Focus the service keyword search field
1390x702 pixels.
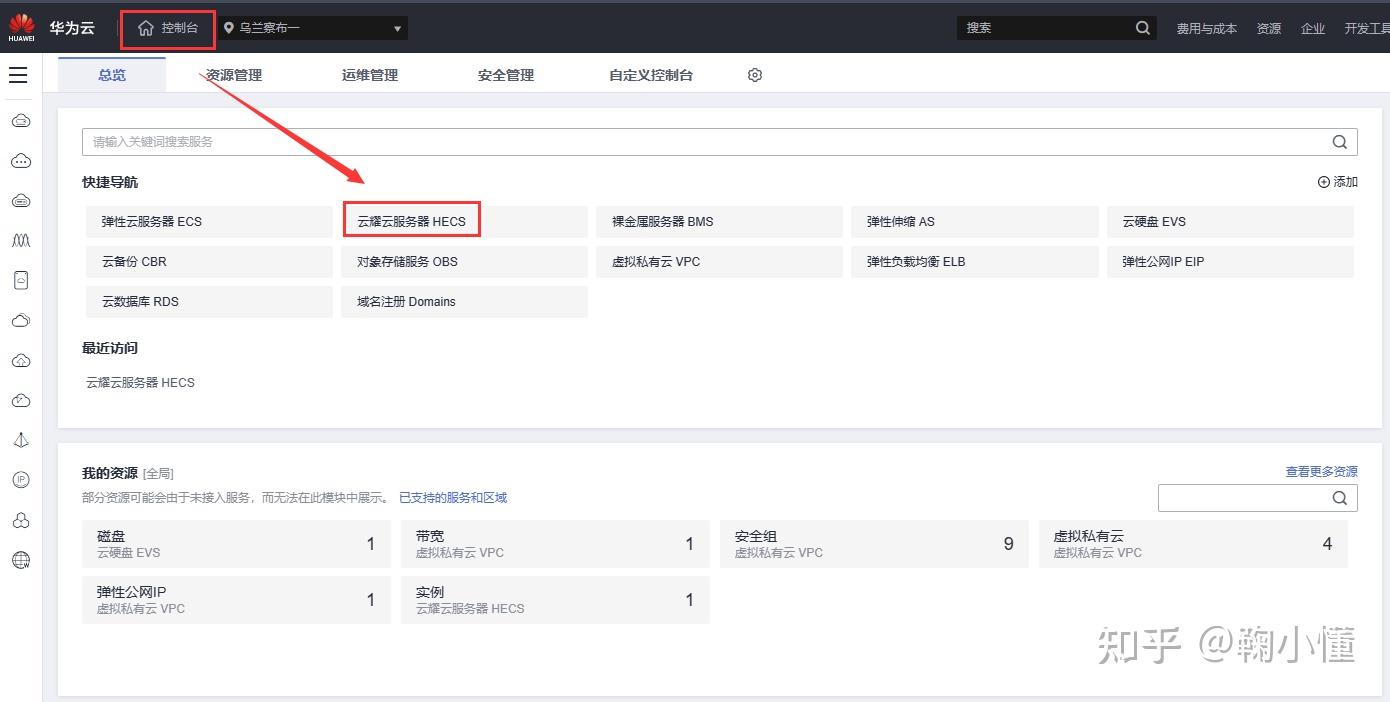pyautogui.click(x=720, y=142)
